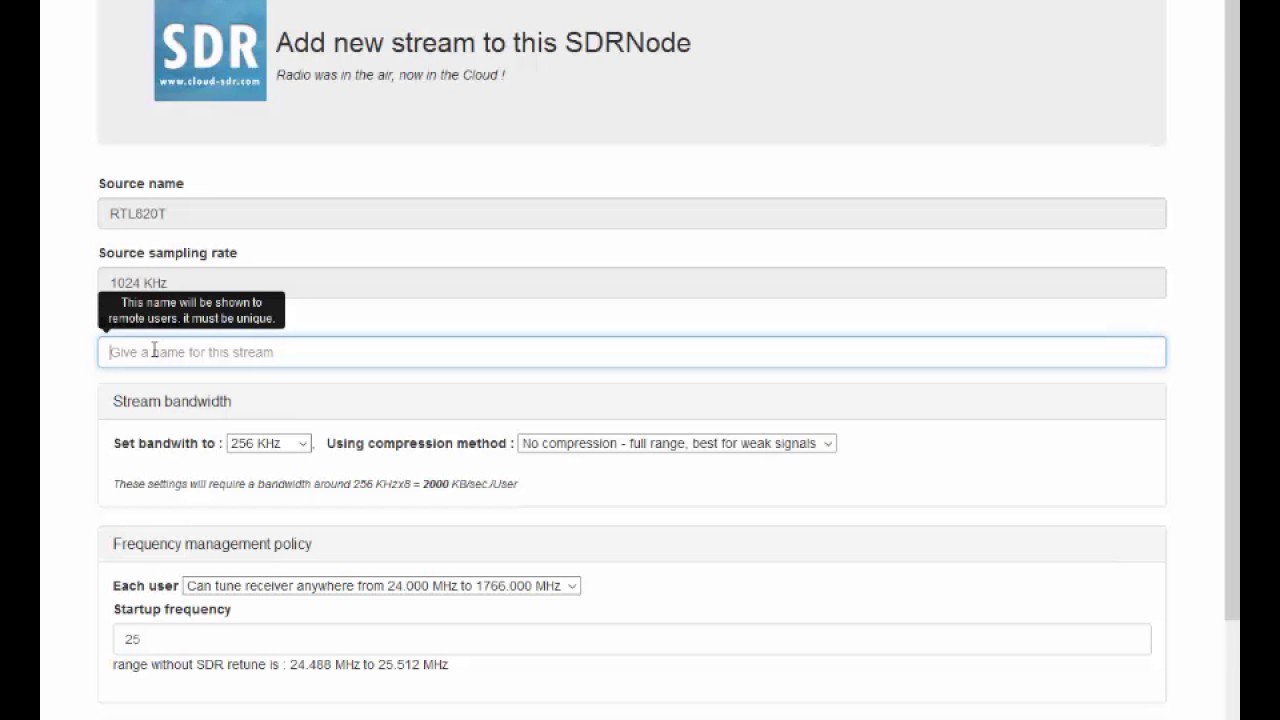Screen dimensions: 1280x720
Task: Click the Startup frequency field showing 25
Action: point(630,639)
